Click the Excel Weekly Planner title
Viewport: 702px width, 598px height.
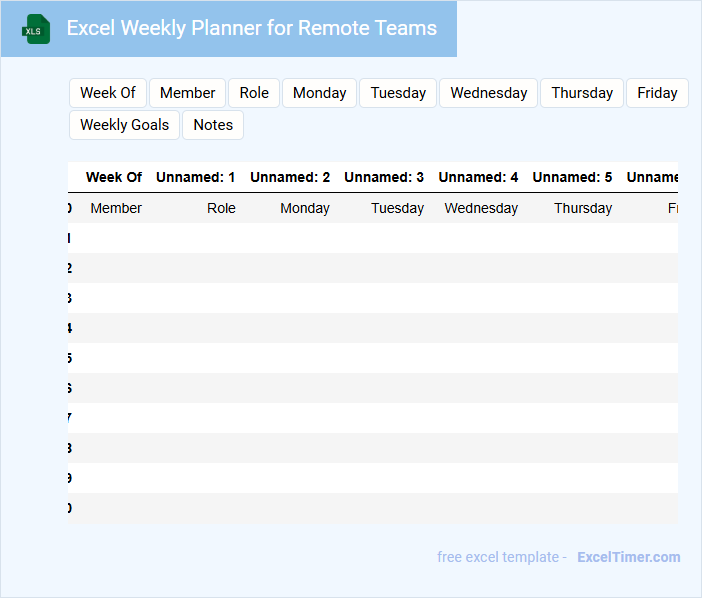point(252,28)
